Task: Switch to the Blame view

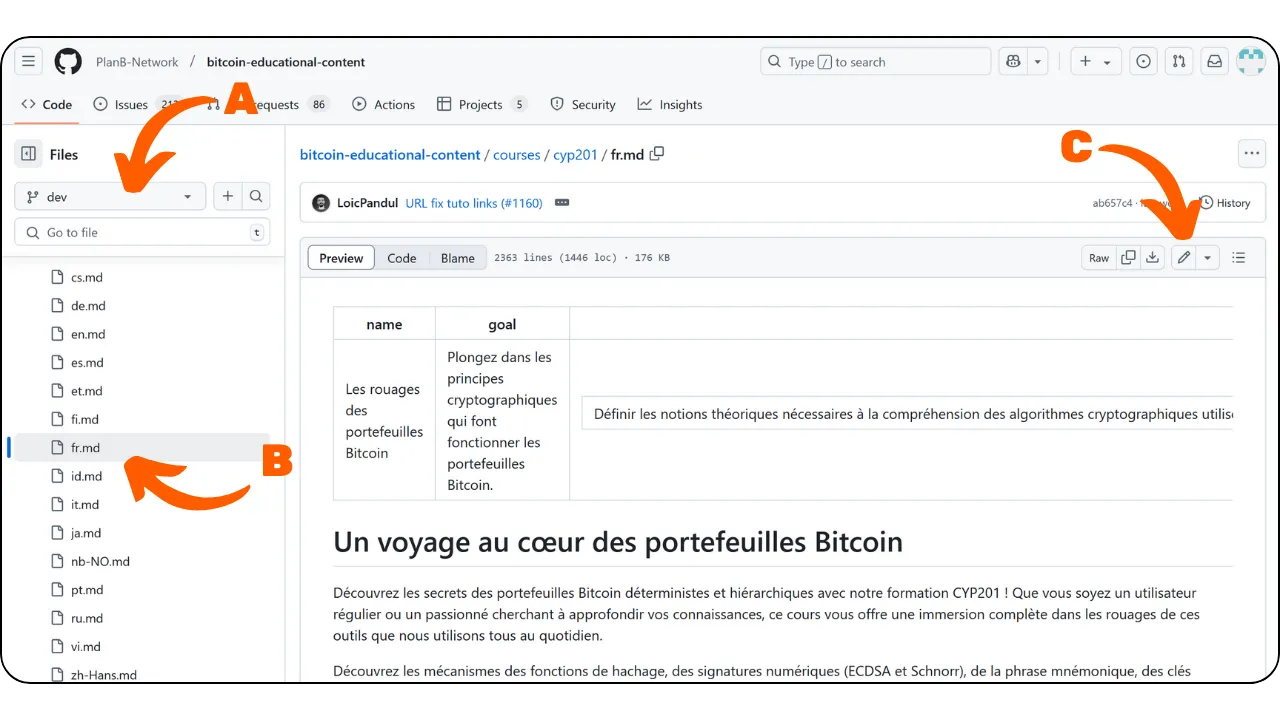Action: pyautogui.click(x=458, y=258)
